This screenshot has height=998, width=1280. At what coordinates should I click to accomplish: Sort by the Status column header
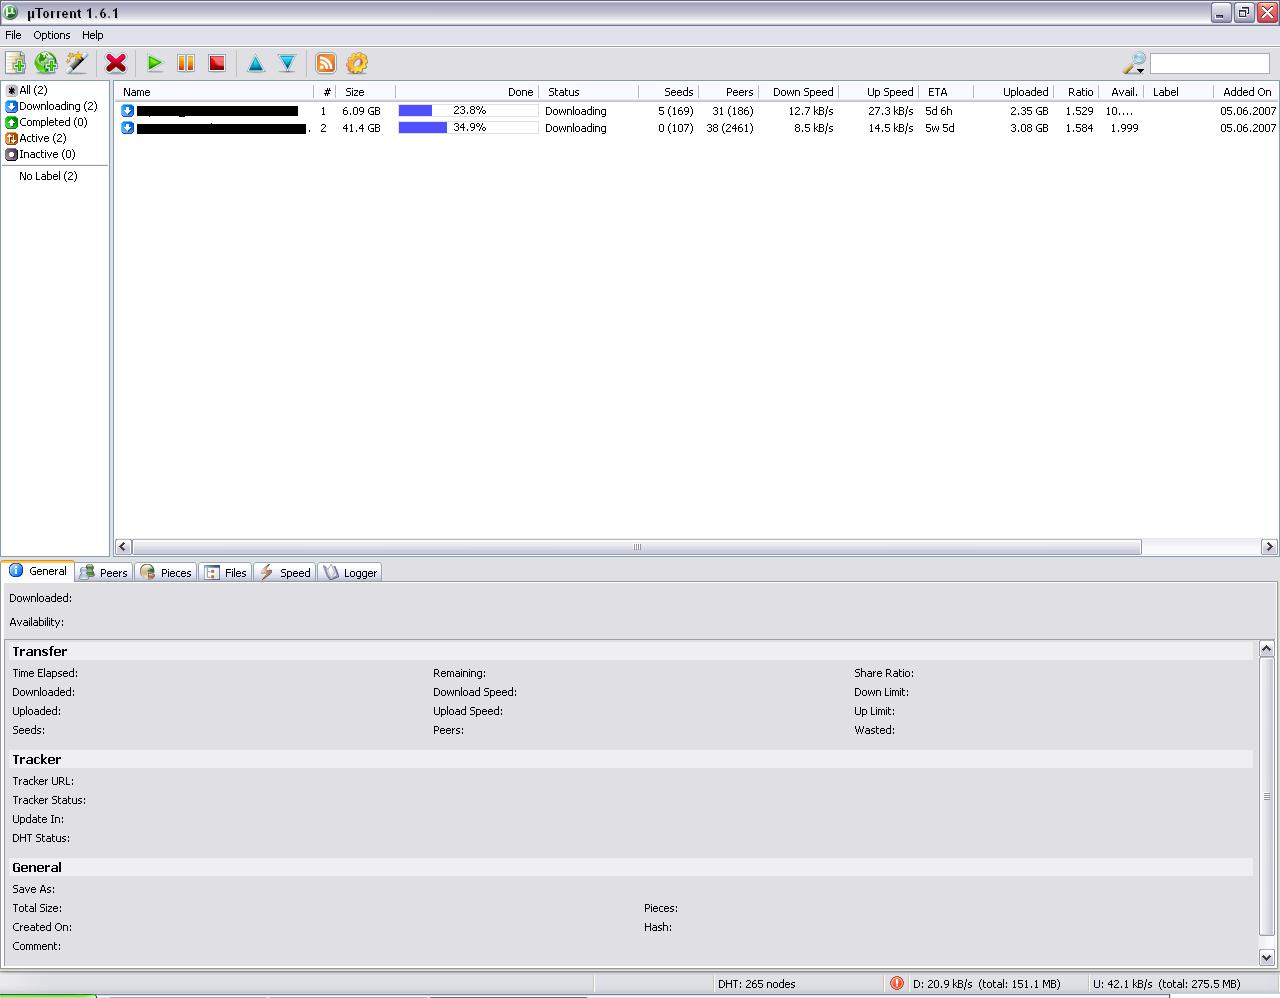[589, 92]
